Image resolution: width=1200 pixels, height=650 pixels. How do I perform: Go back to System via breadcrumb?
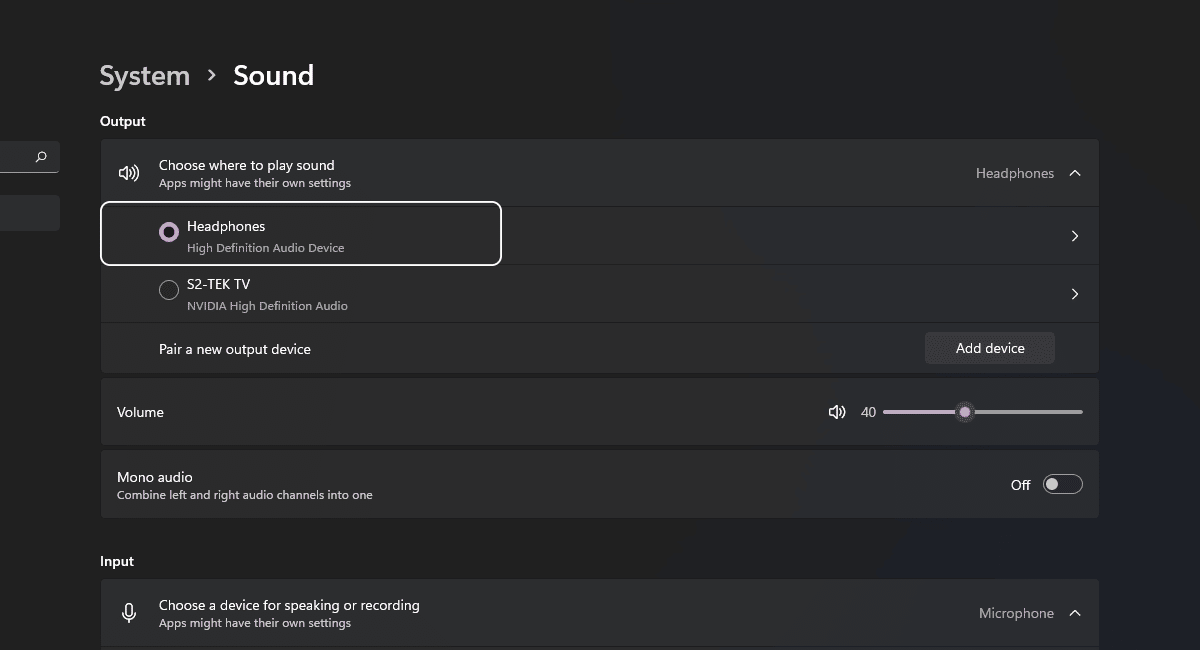[x=145, y=76]
